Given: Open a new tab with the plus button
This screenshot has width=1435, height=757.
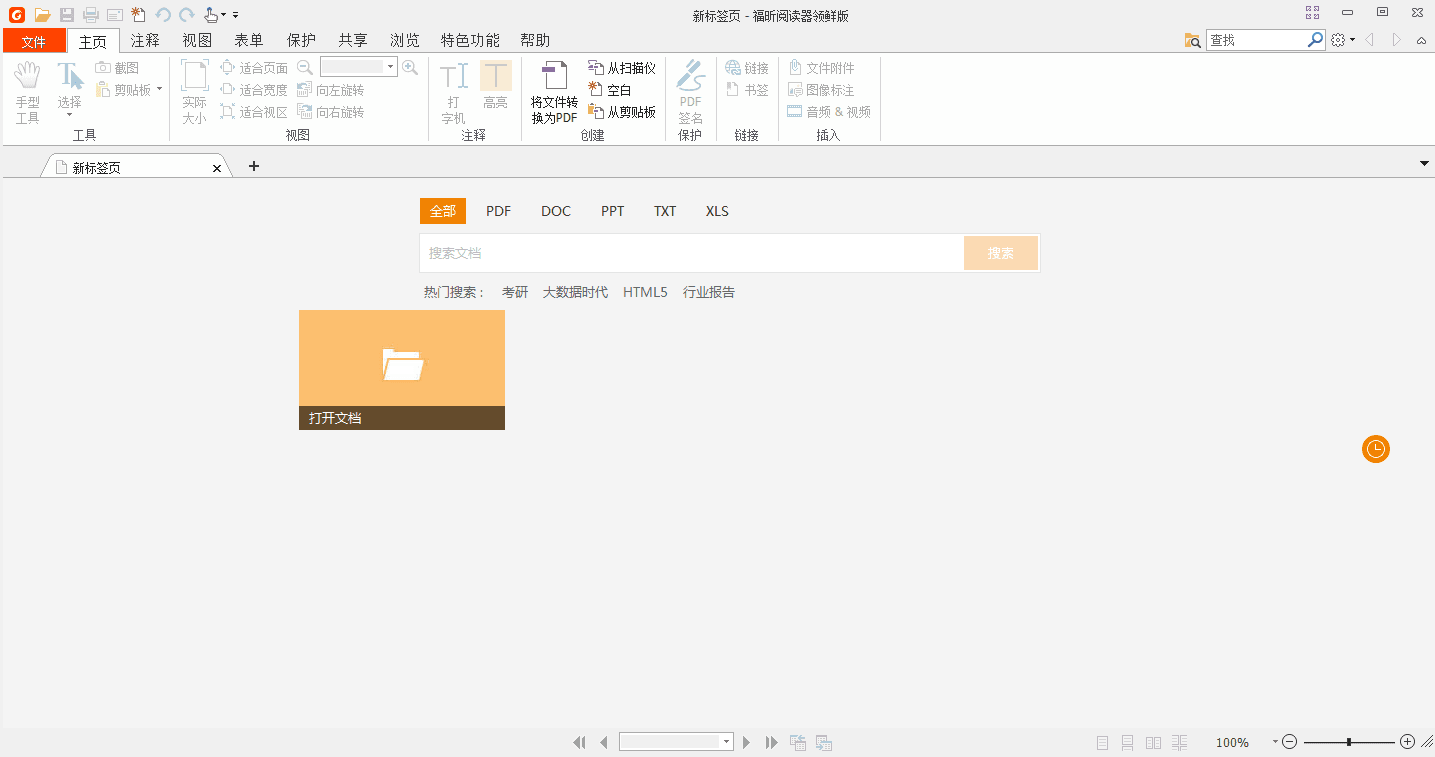Looking at the screenshot, I should coord(254,166).
